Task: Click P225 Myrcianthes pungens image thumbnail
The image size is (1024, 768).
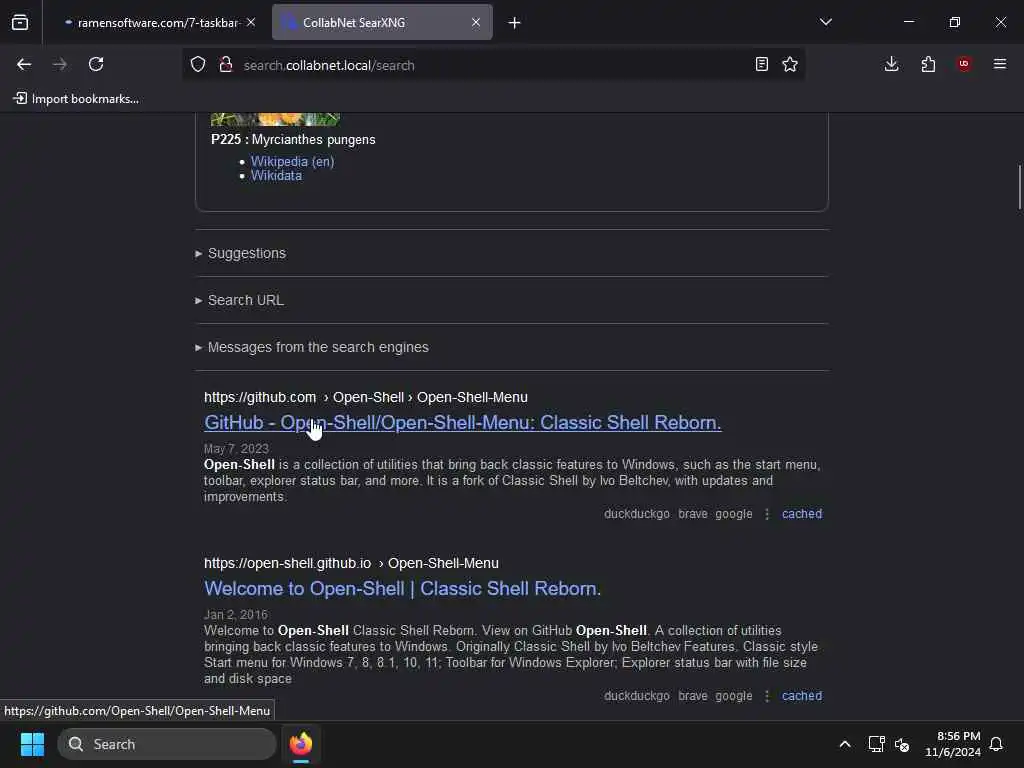Action: click(275, 120)
